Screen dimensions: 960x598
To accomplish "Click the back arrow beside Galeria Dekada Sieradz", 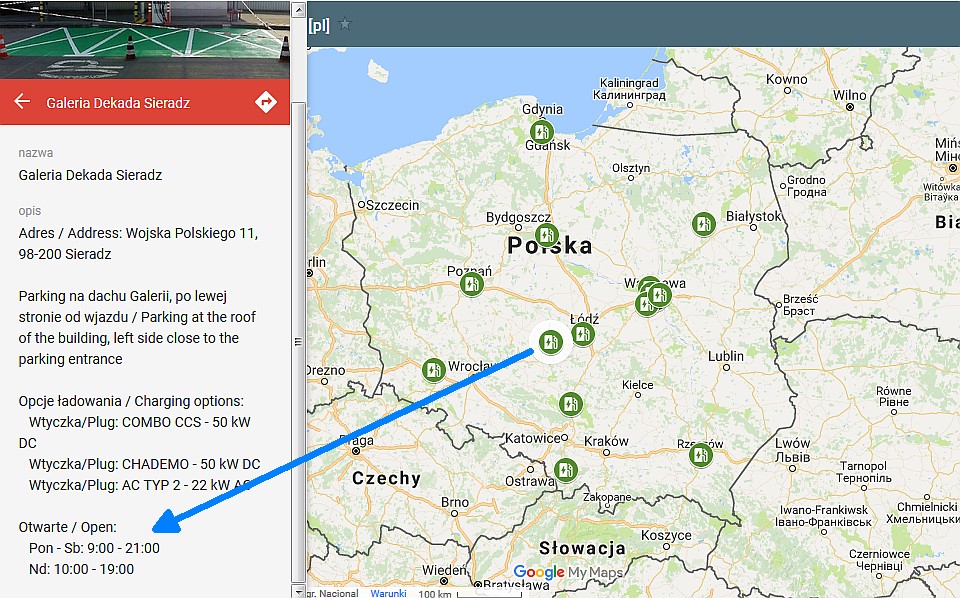I will point(22,101).
